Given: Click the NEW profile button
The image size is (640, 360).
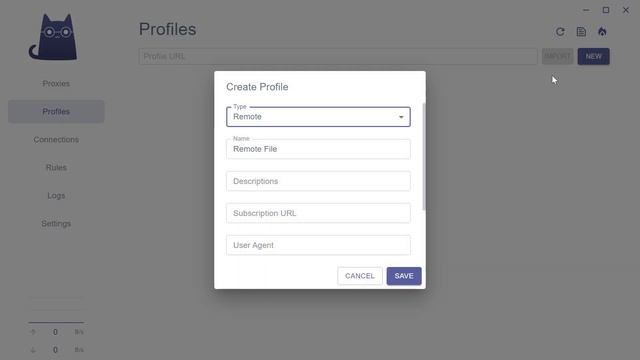Looking at the screenshot, I should pyautogui.click(x=593, y=56).
